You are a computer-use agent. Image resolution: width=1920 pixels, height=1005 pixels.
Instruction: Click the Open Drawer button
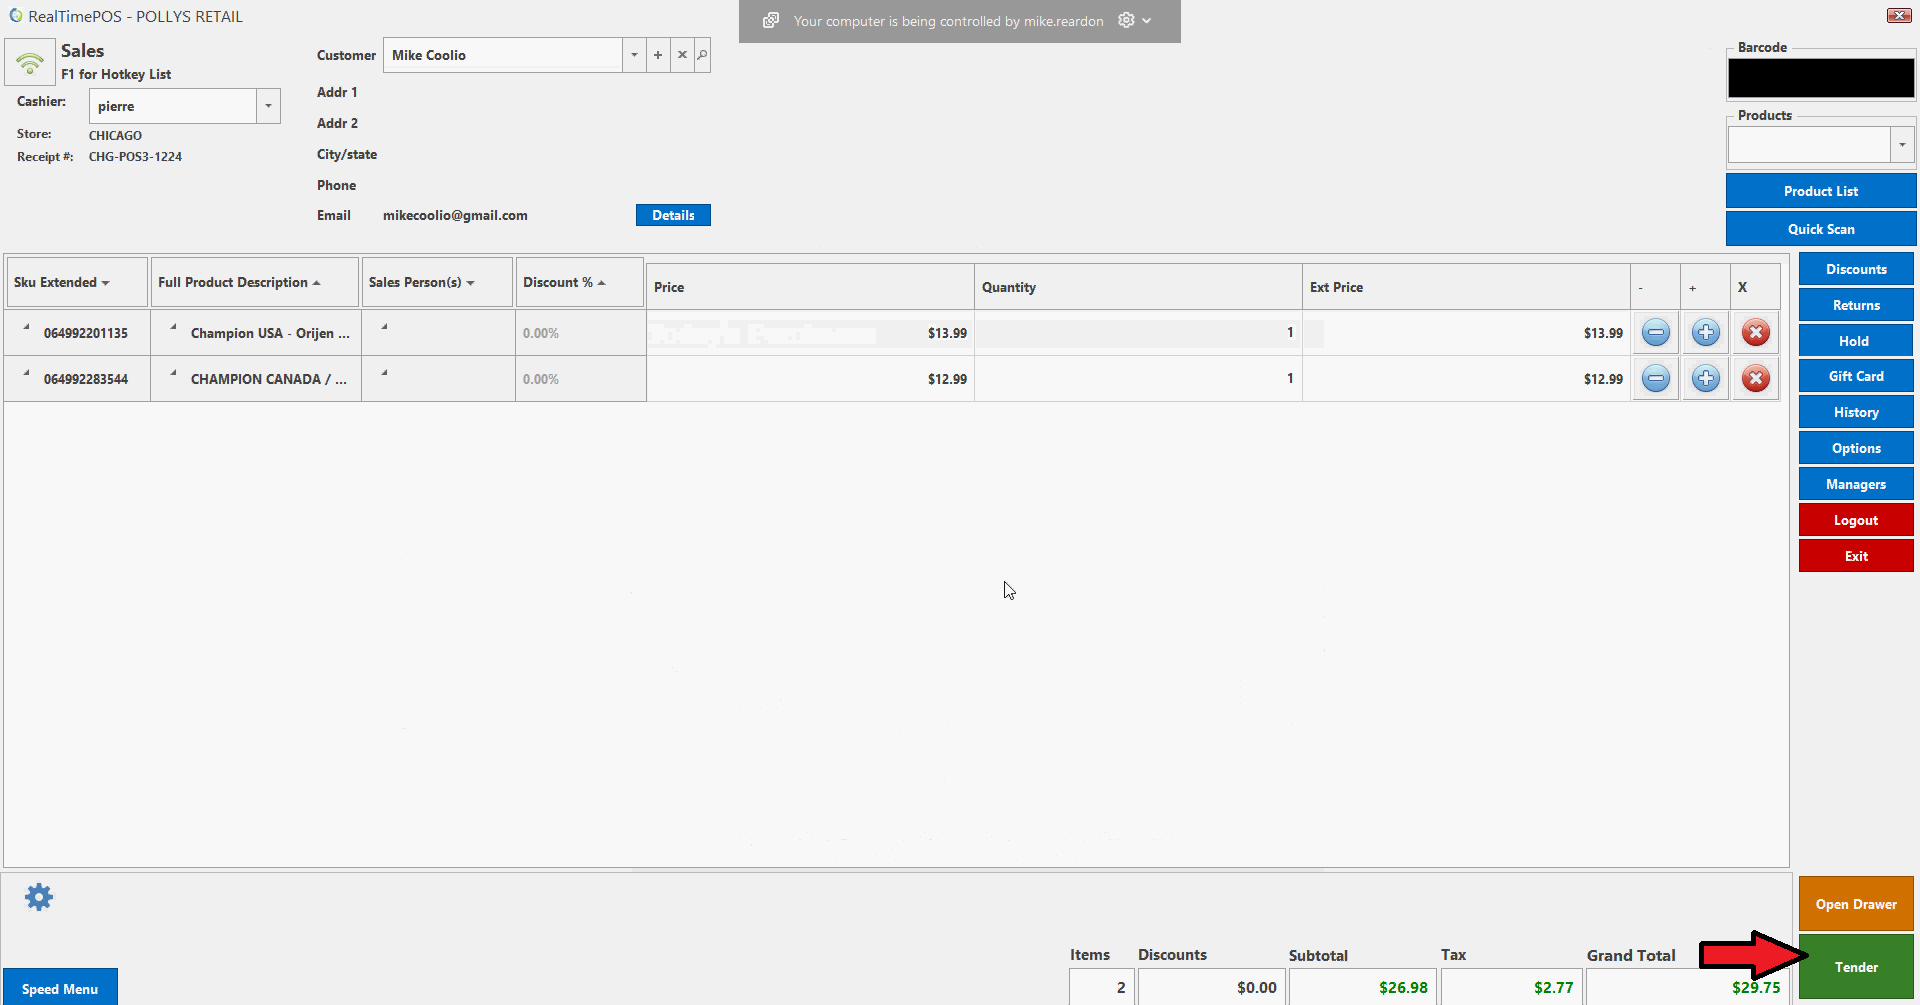(x=1856, y=904)
